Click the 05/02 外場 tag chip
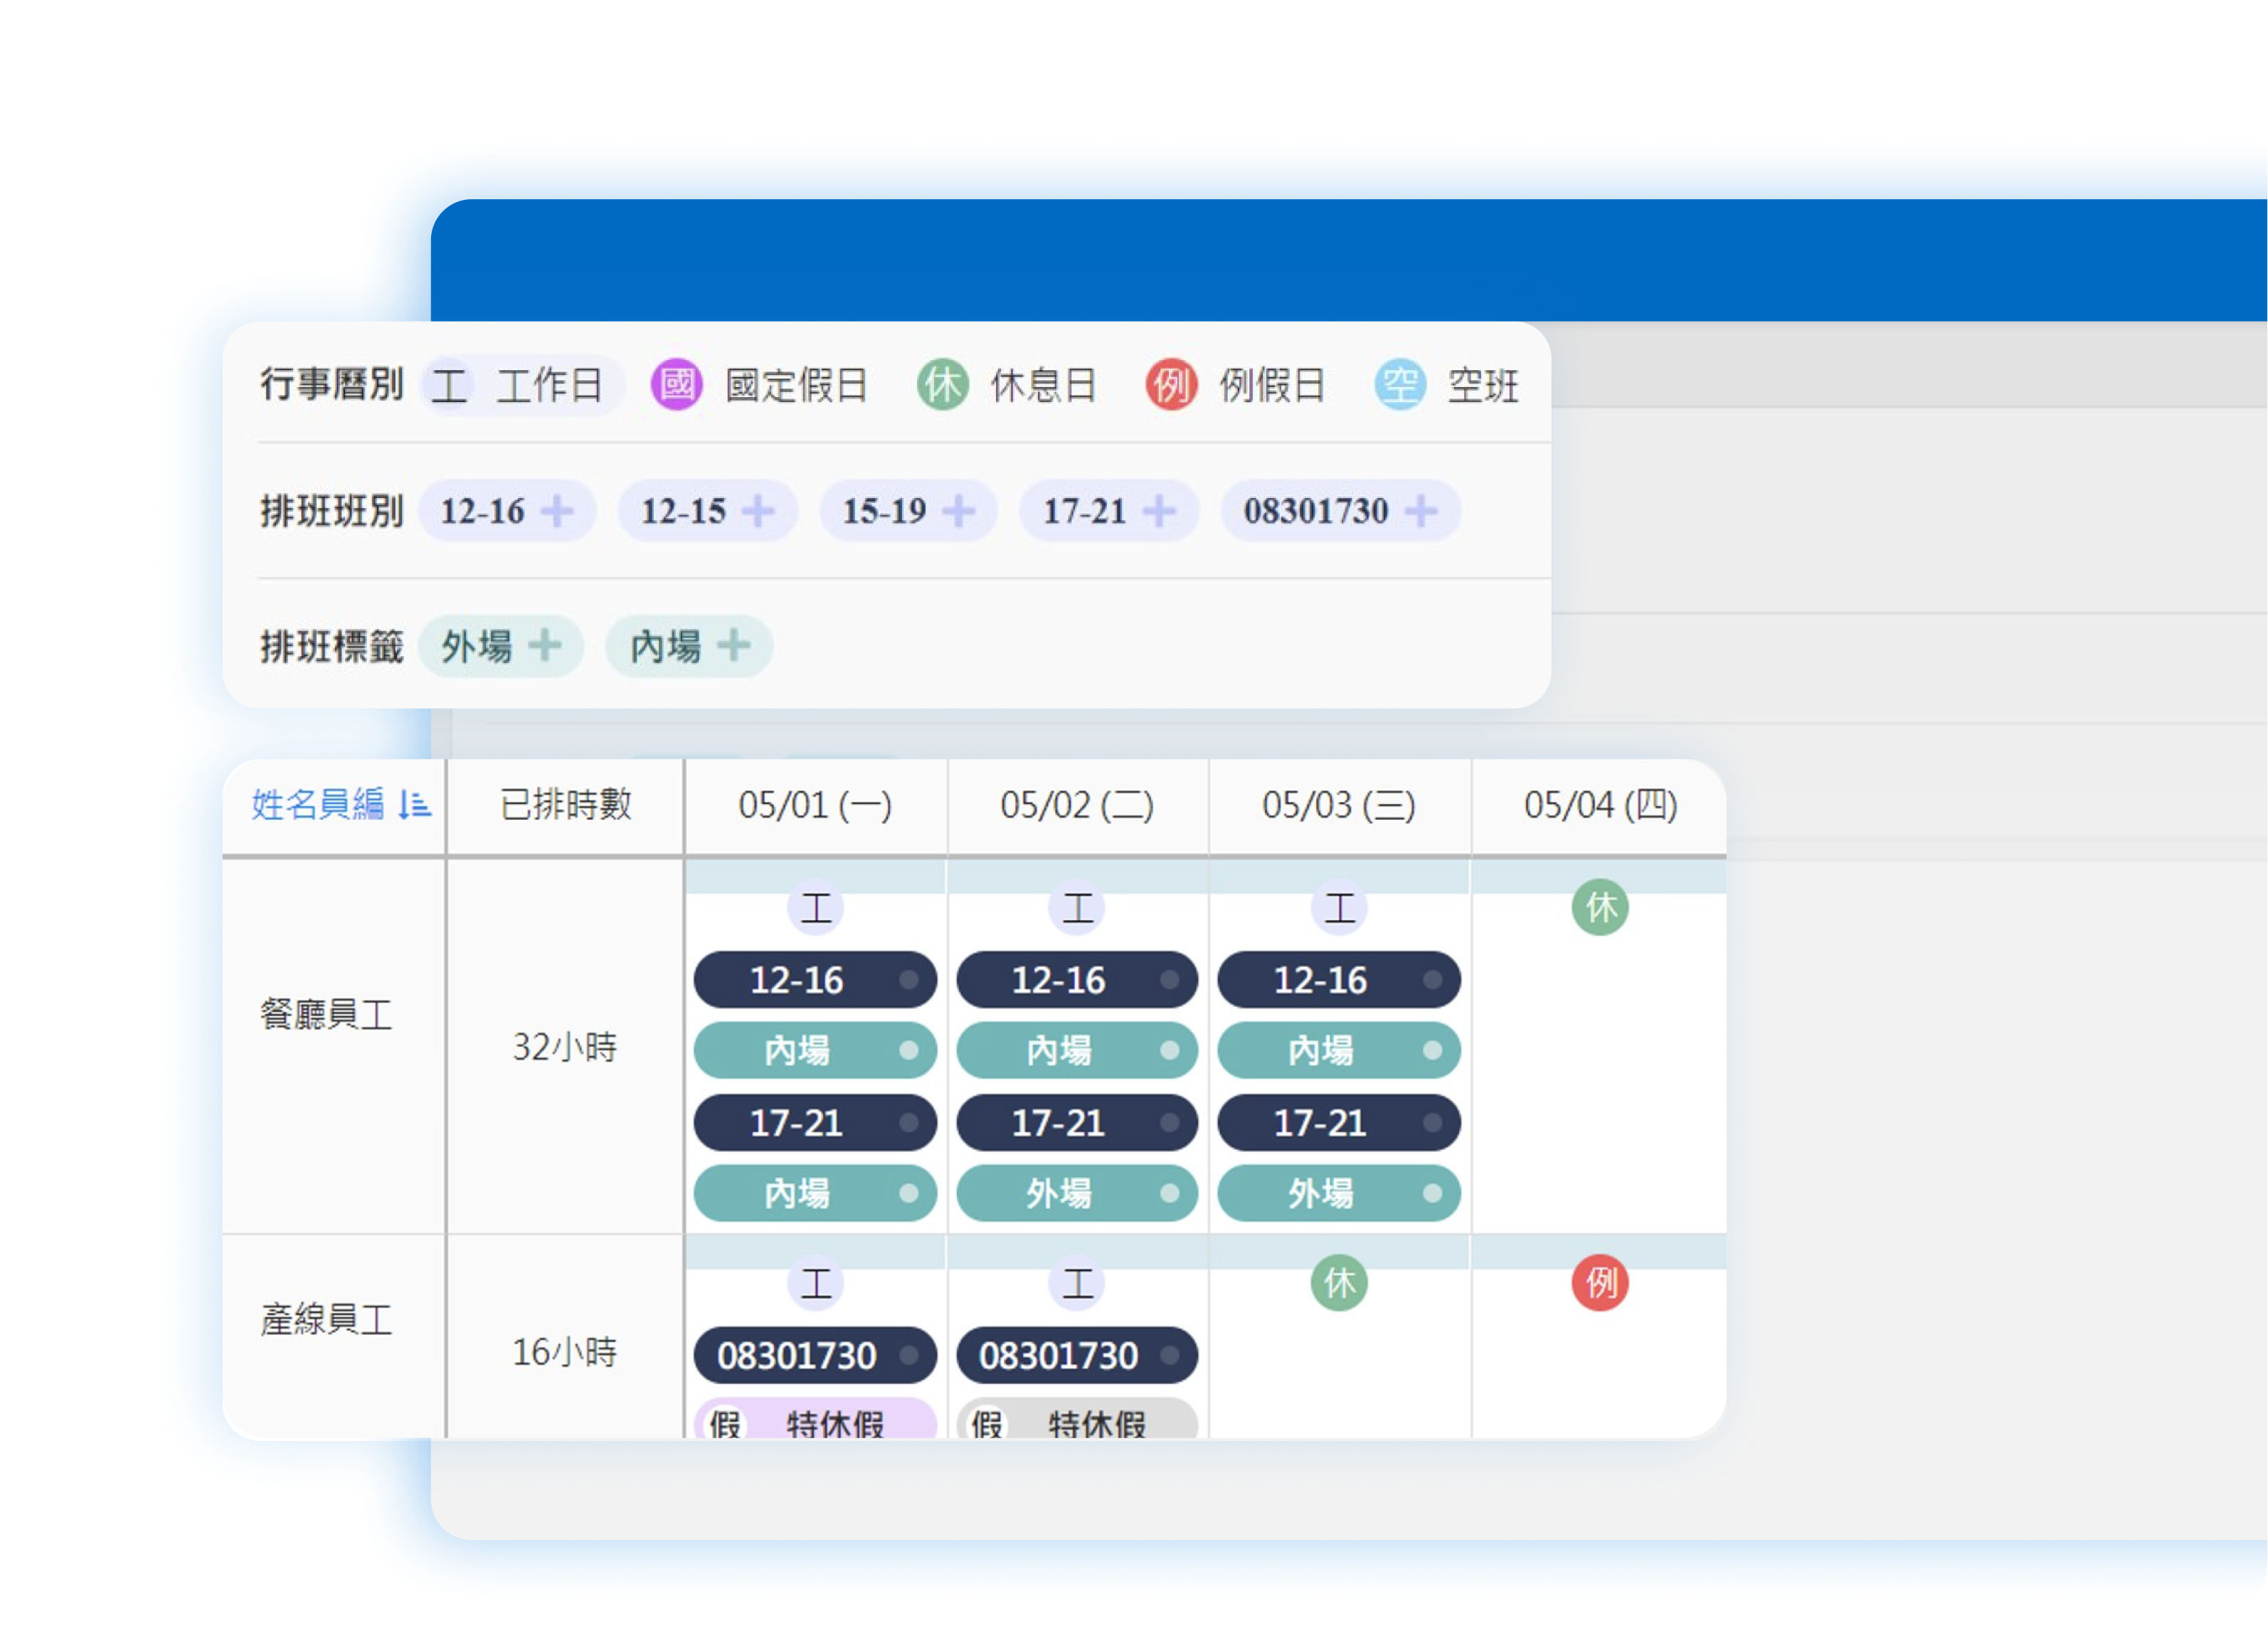 pos(1077,1194)
